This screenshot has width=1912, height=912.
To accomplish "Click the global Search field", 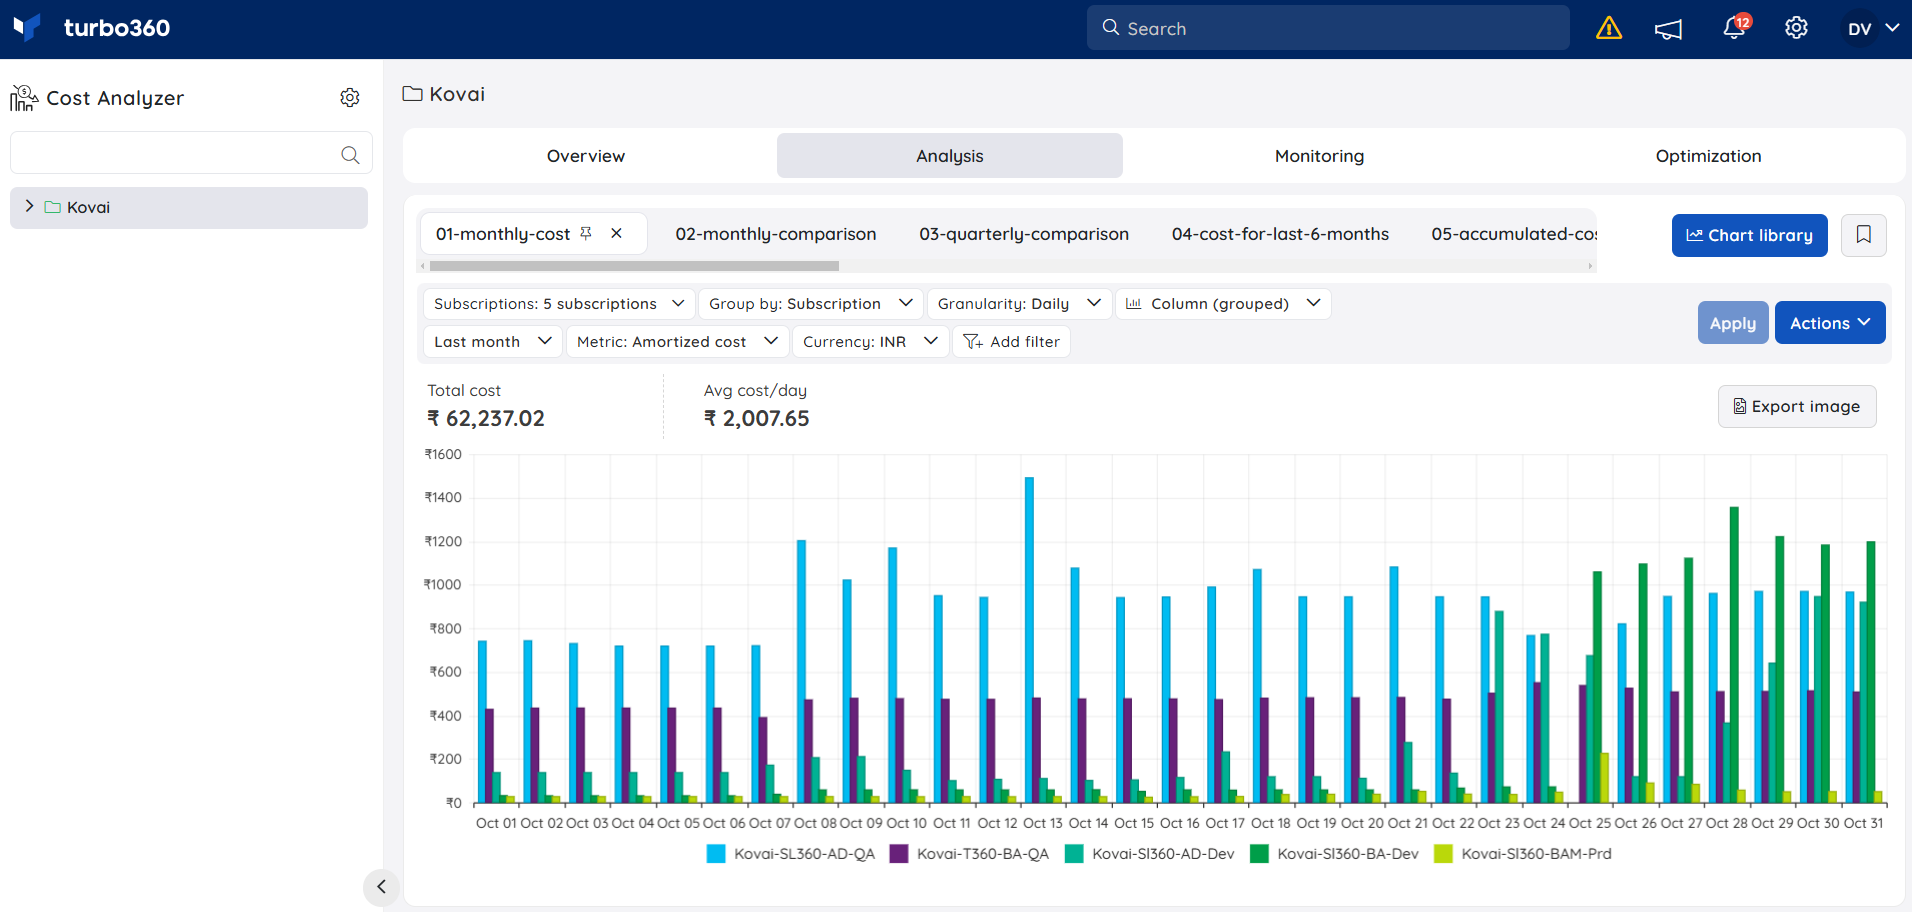I will click(1328, 28).
